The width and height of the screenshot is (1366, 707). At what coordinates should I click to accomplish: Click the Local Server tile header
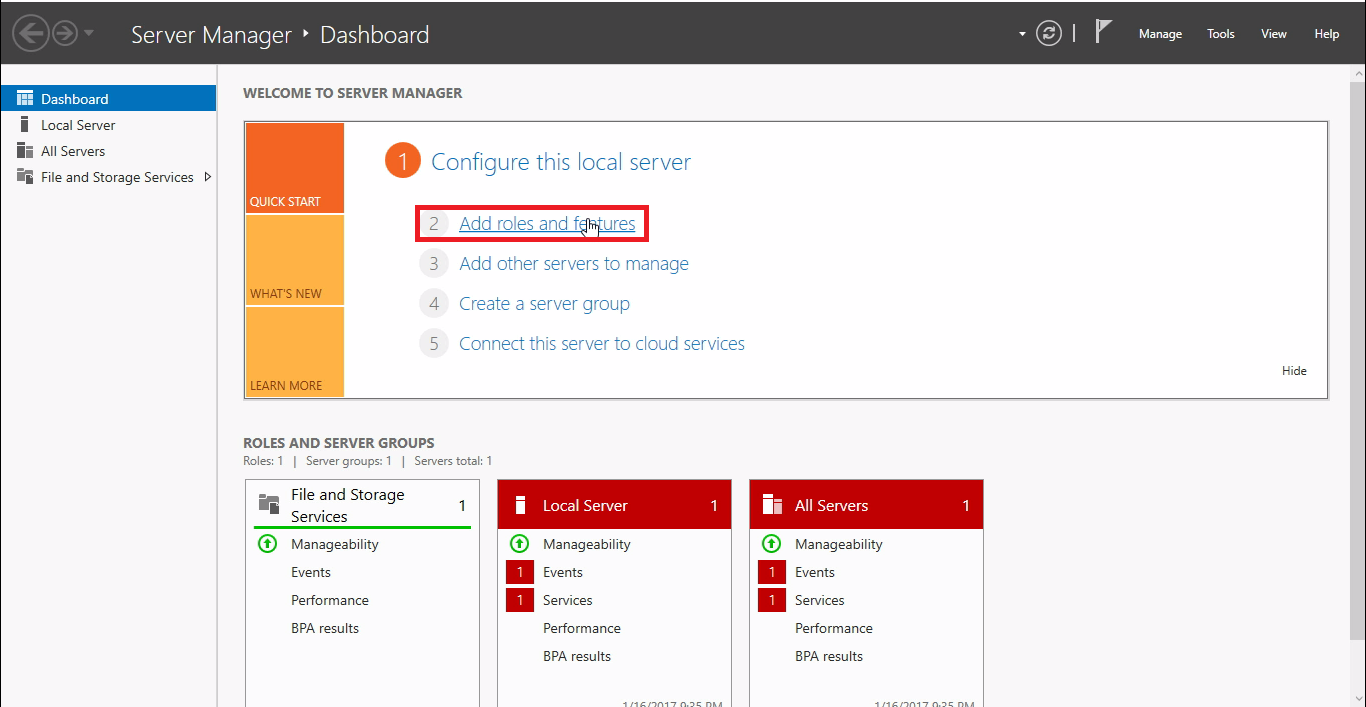(x=614, y=505)
